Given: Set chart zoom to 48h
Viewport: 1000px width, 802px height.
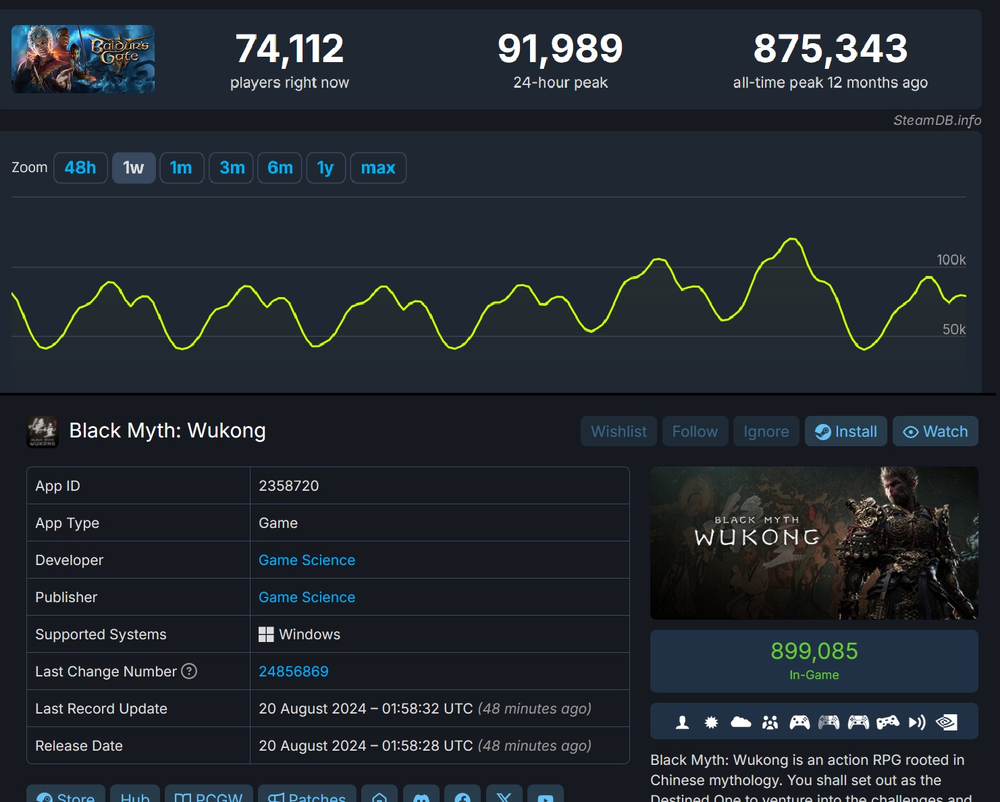Looking at the screenshot, I should coord(80,168).
